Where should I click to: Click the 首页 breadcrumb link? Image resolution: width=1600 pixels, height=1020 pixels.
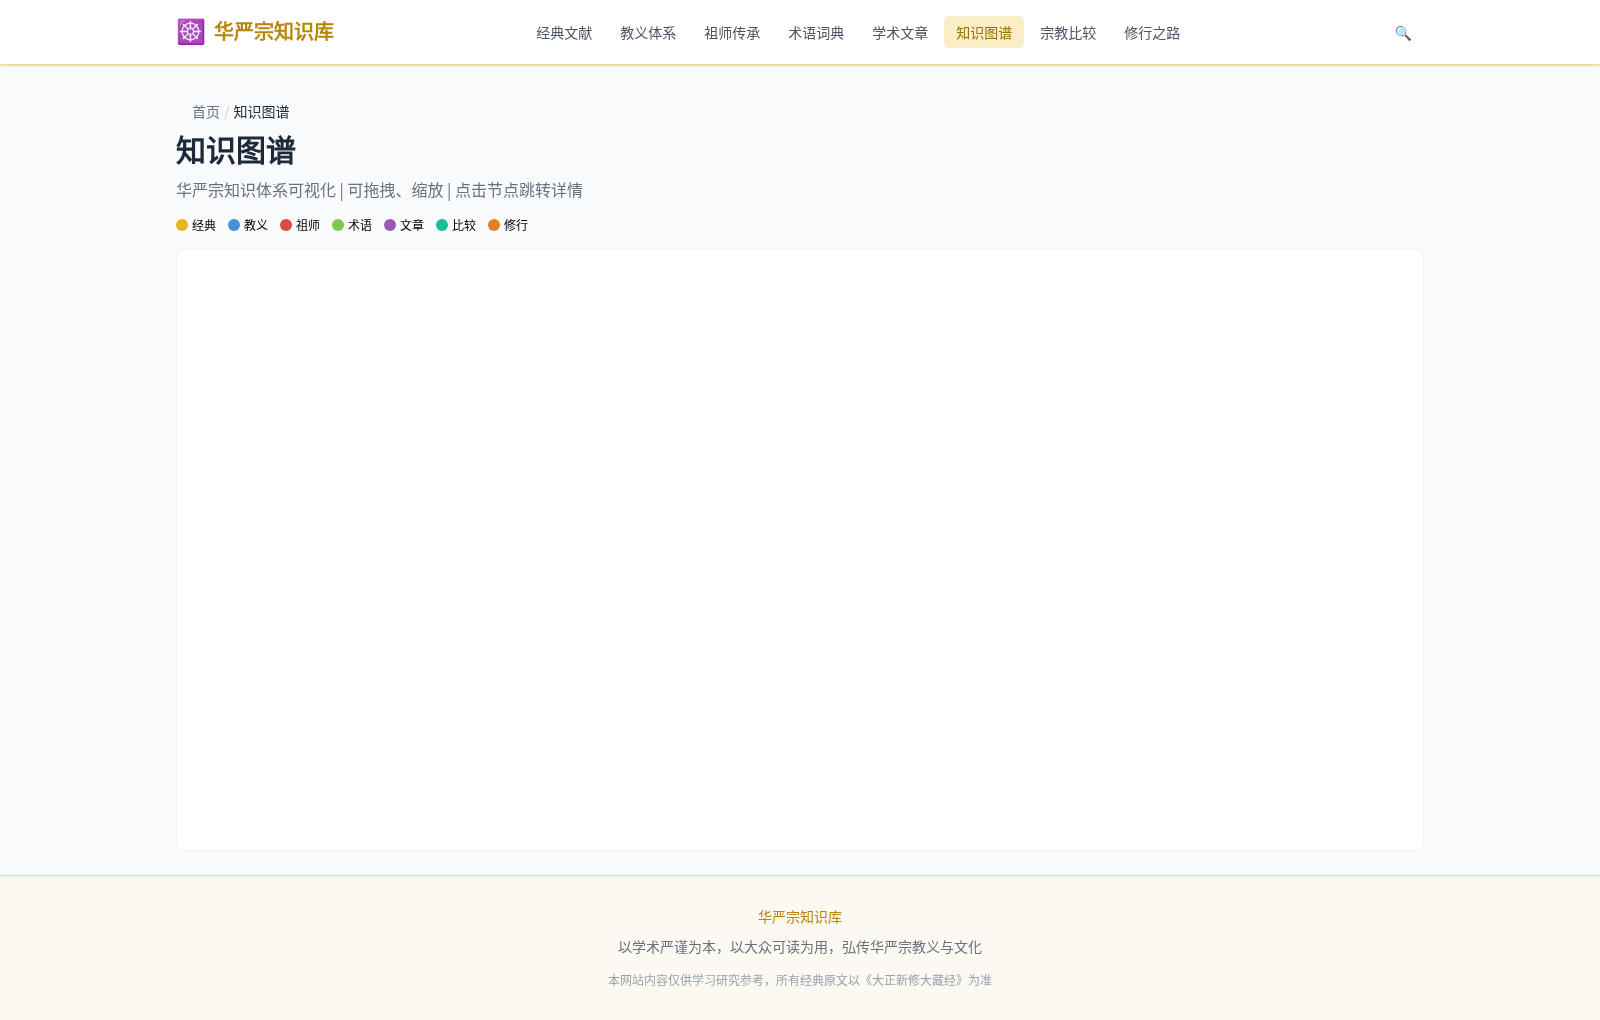point(206,112)
